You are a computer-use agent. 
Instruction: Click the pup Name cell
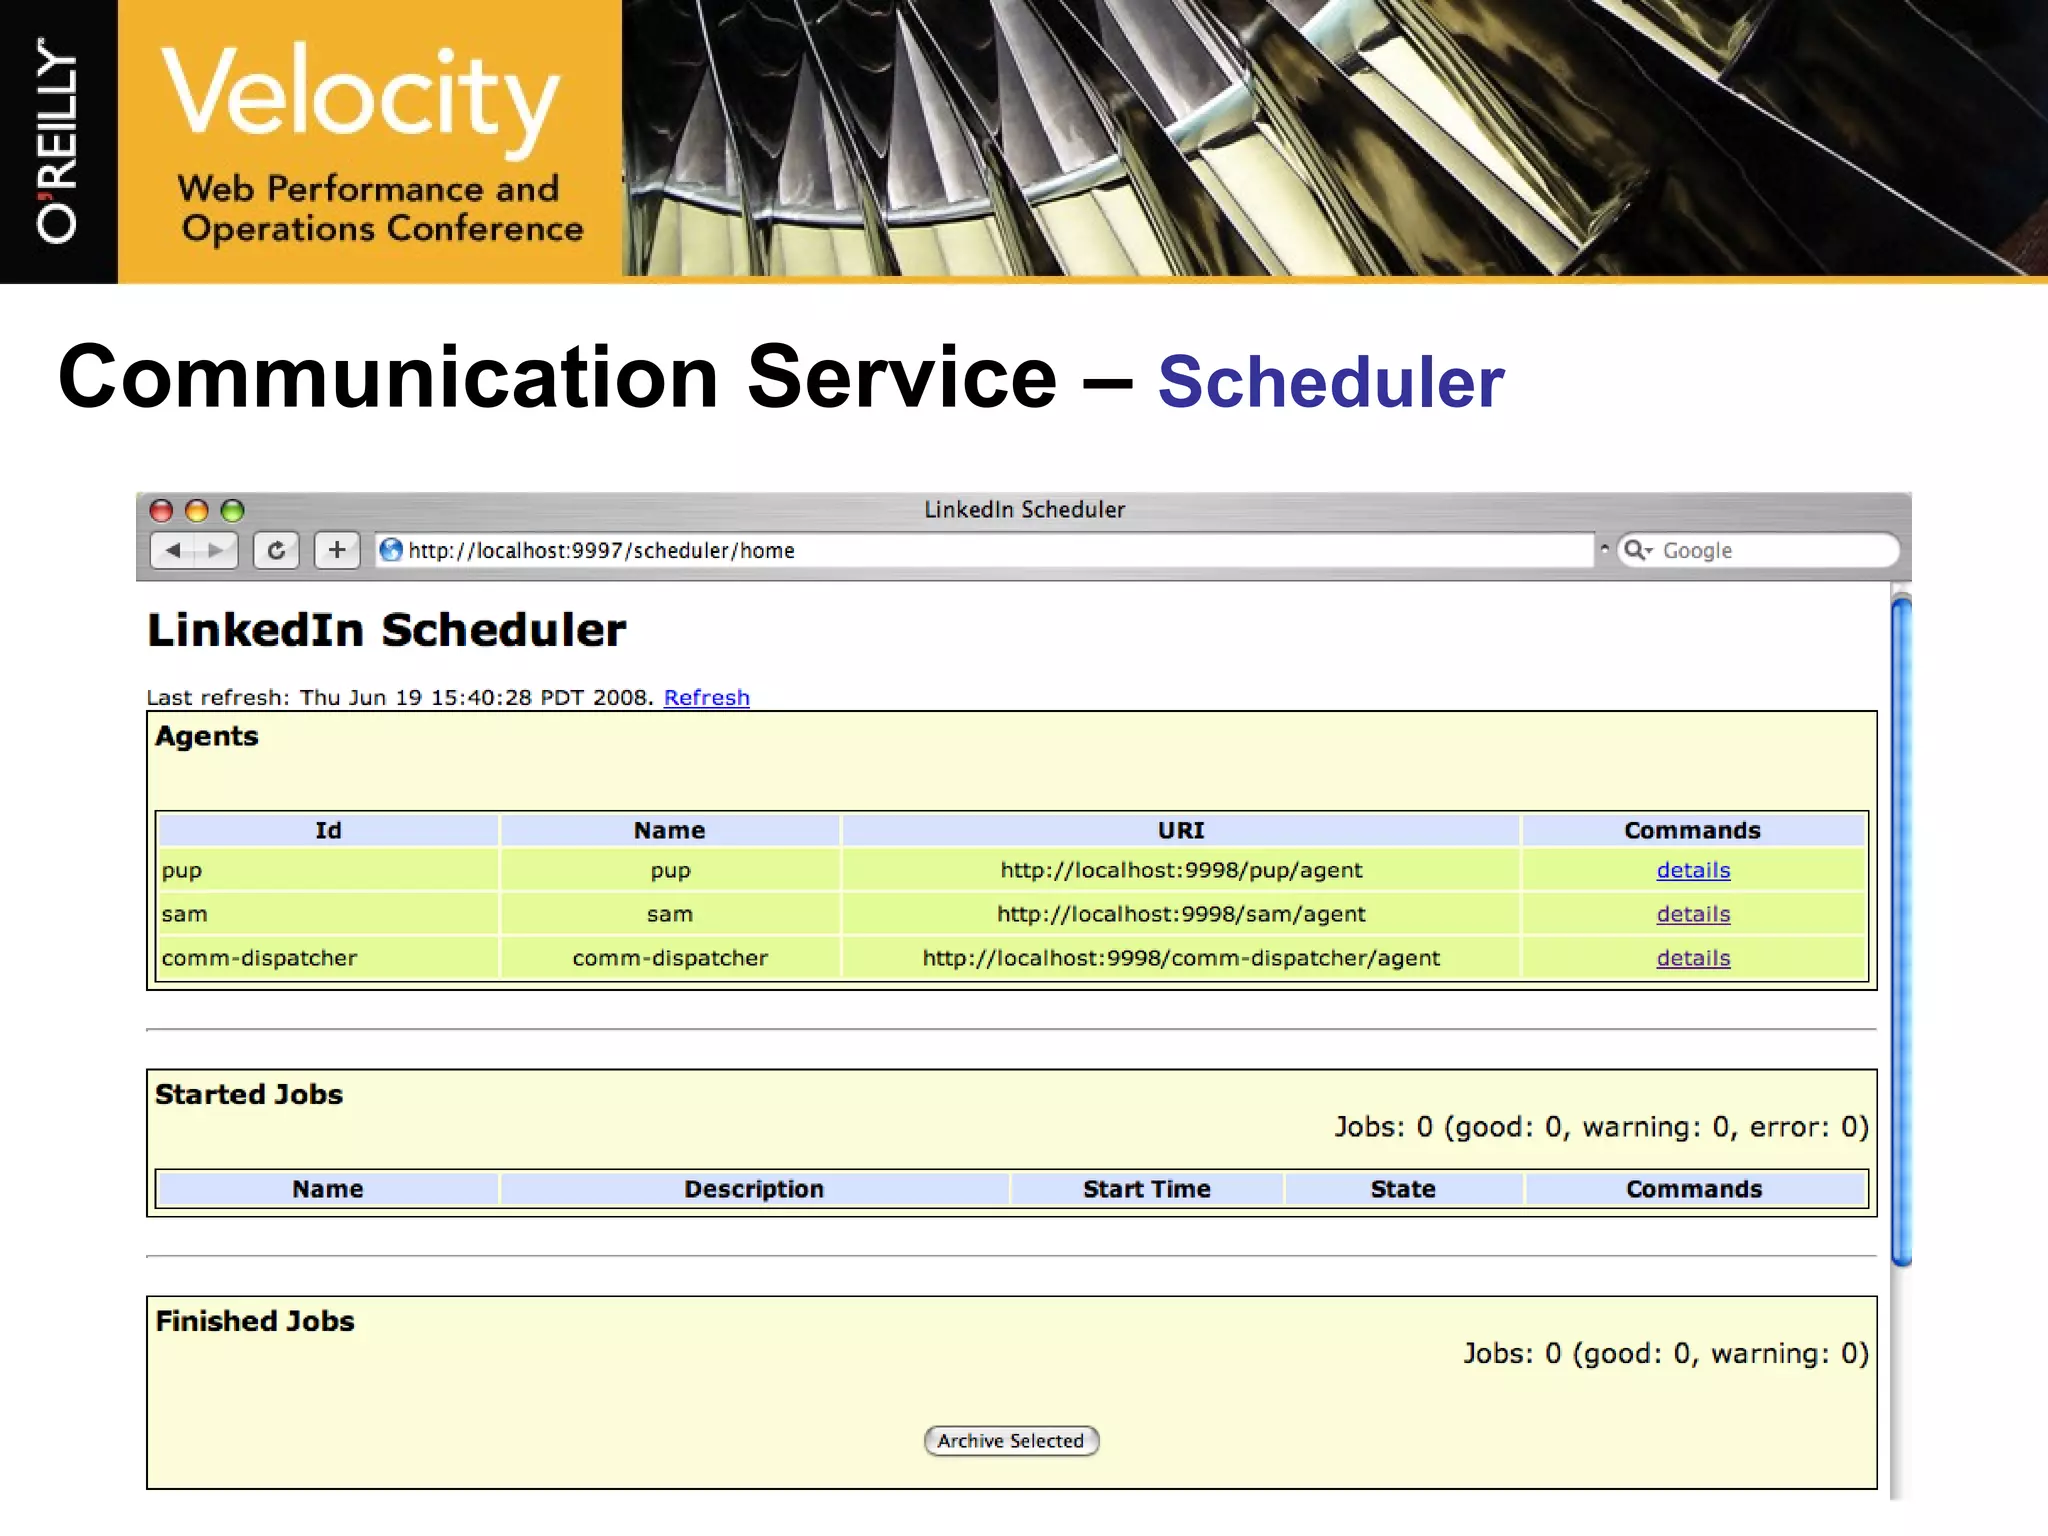[x=669, y=870]
